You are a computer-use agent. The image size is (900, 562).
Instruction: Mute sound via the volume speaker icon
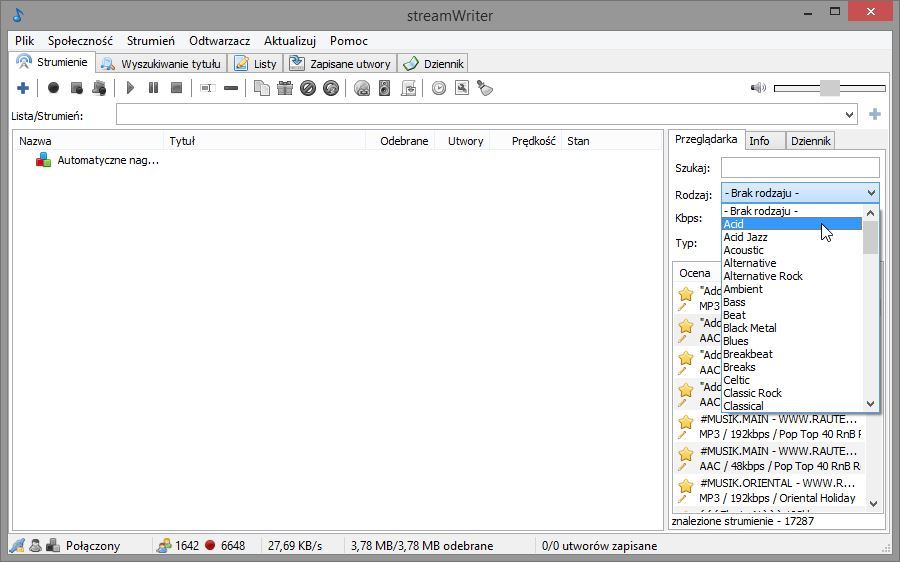coord(758,88)
